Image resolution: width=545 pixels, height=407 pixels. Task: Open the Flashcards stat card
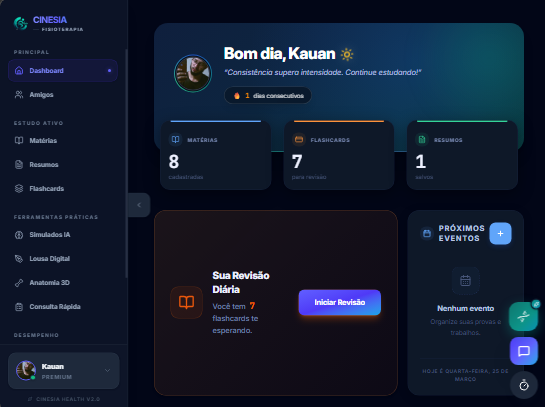[339, 155]
